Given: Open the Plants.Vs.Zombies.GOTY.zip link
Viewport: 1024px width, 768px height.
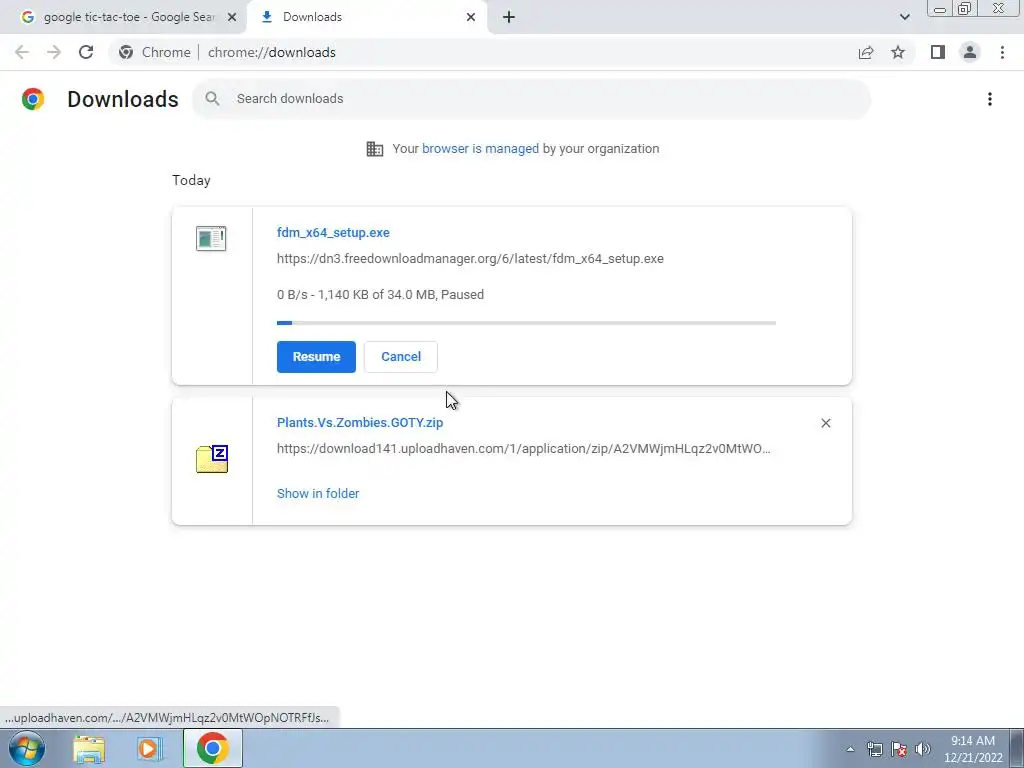Looking at the screenshot, I should (x=360, y=423).
